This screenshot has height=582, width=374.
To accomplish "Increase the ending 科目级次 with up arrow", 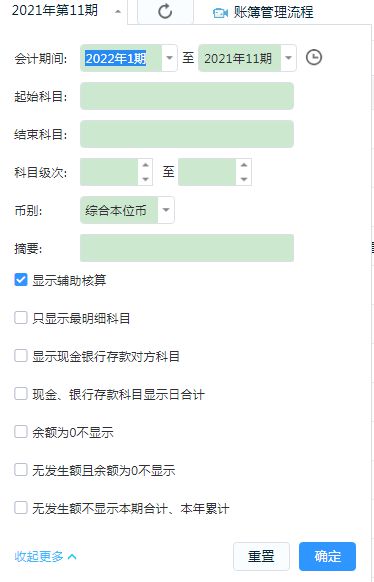I will (244, 165).
